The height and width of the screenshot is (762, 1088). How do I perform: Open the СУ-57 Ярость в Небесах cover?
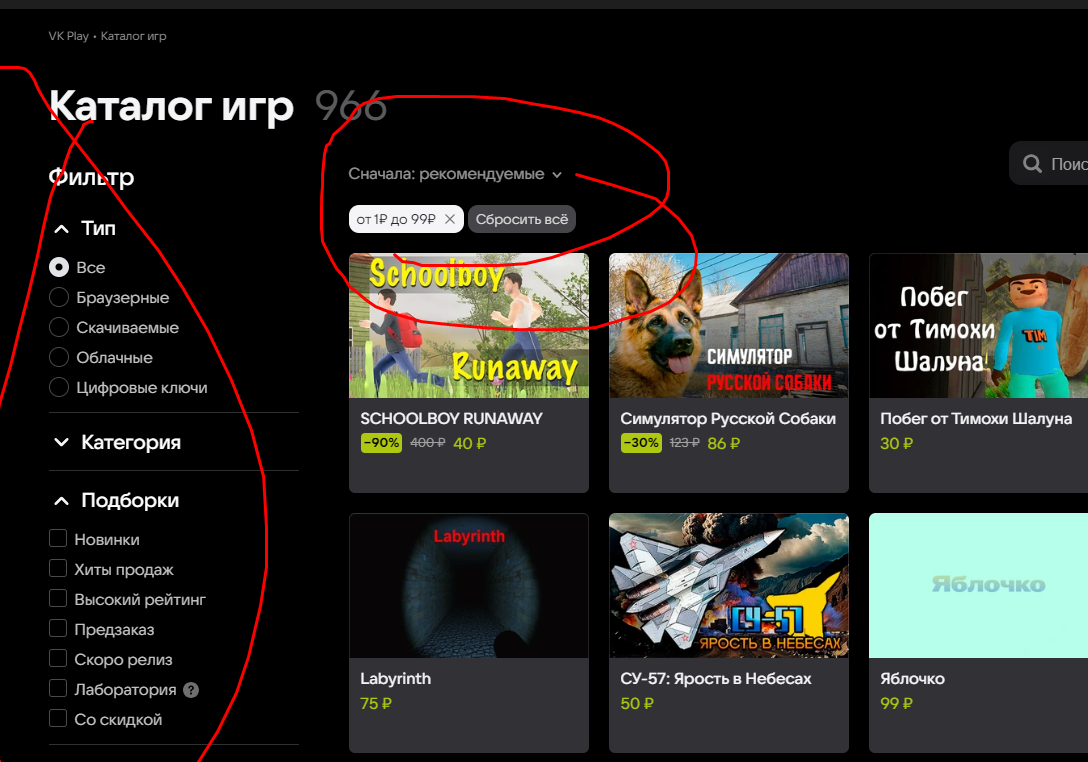click(x=729, y=586)
